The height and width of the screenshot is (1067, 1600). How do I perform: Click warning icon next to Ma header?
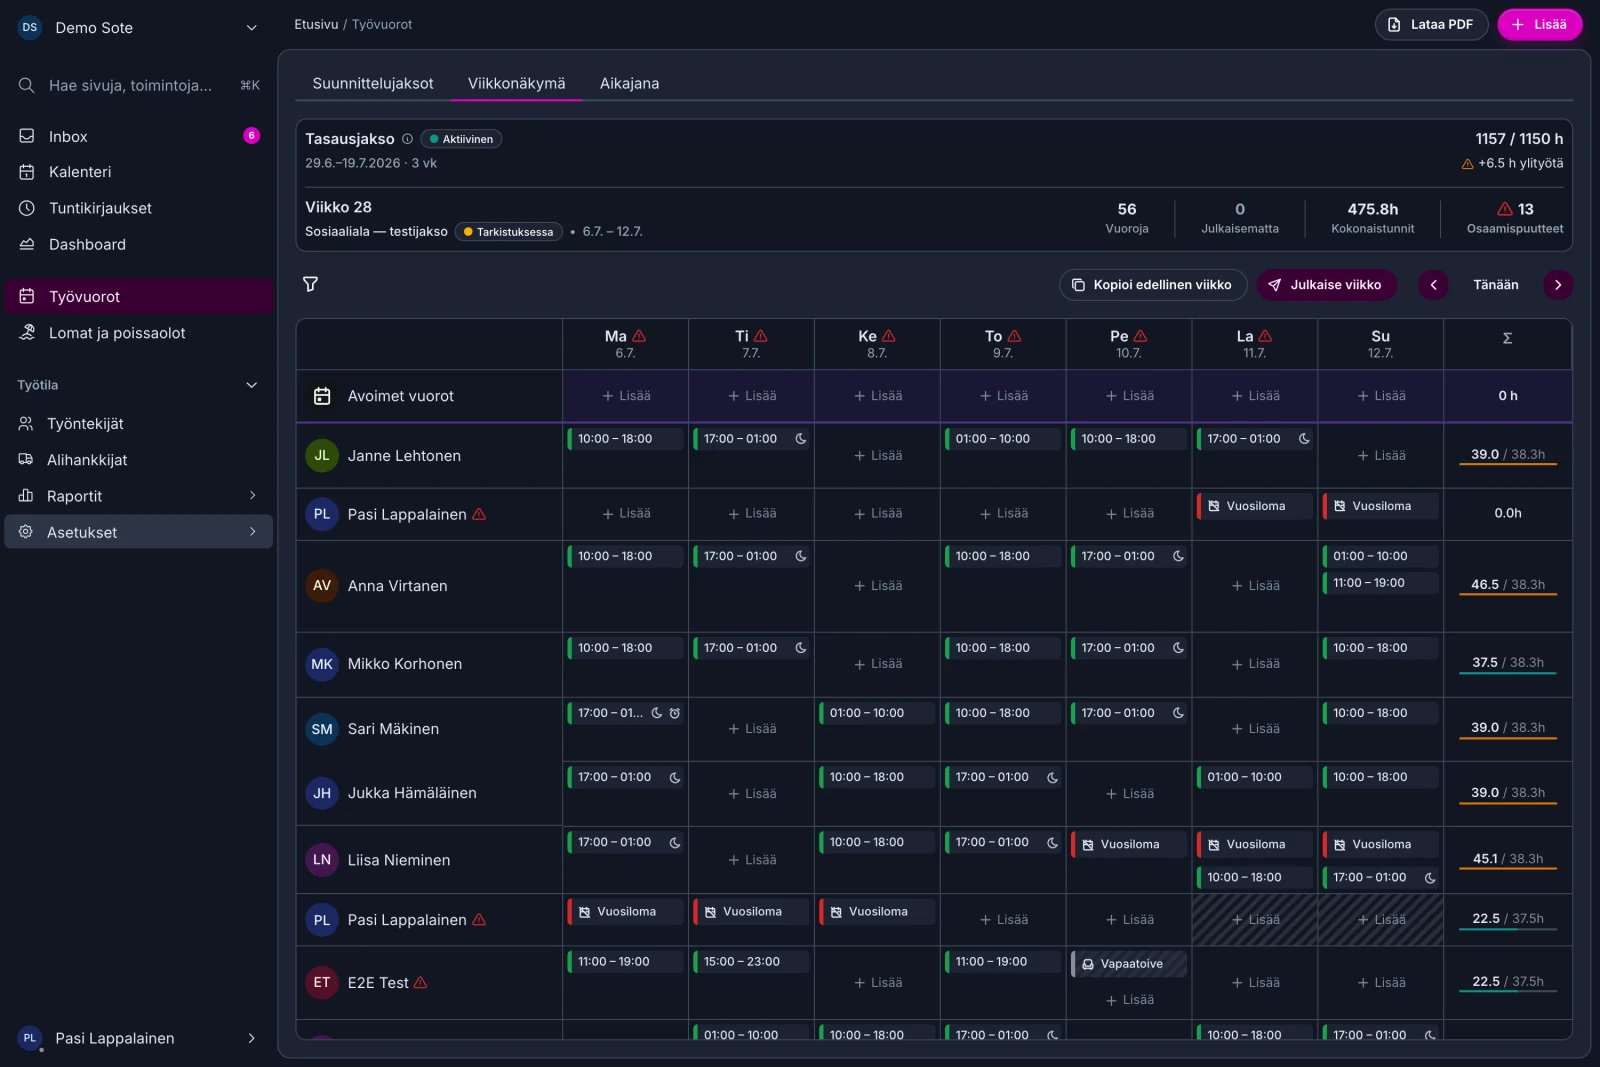click(x=639, y=336)
